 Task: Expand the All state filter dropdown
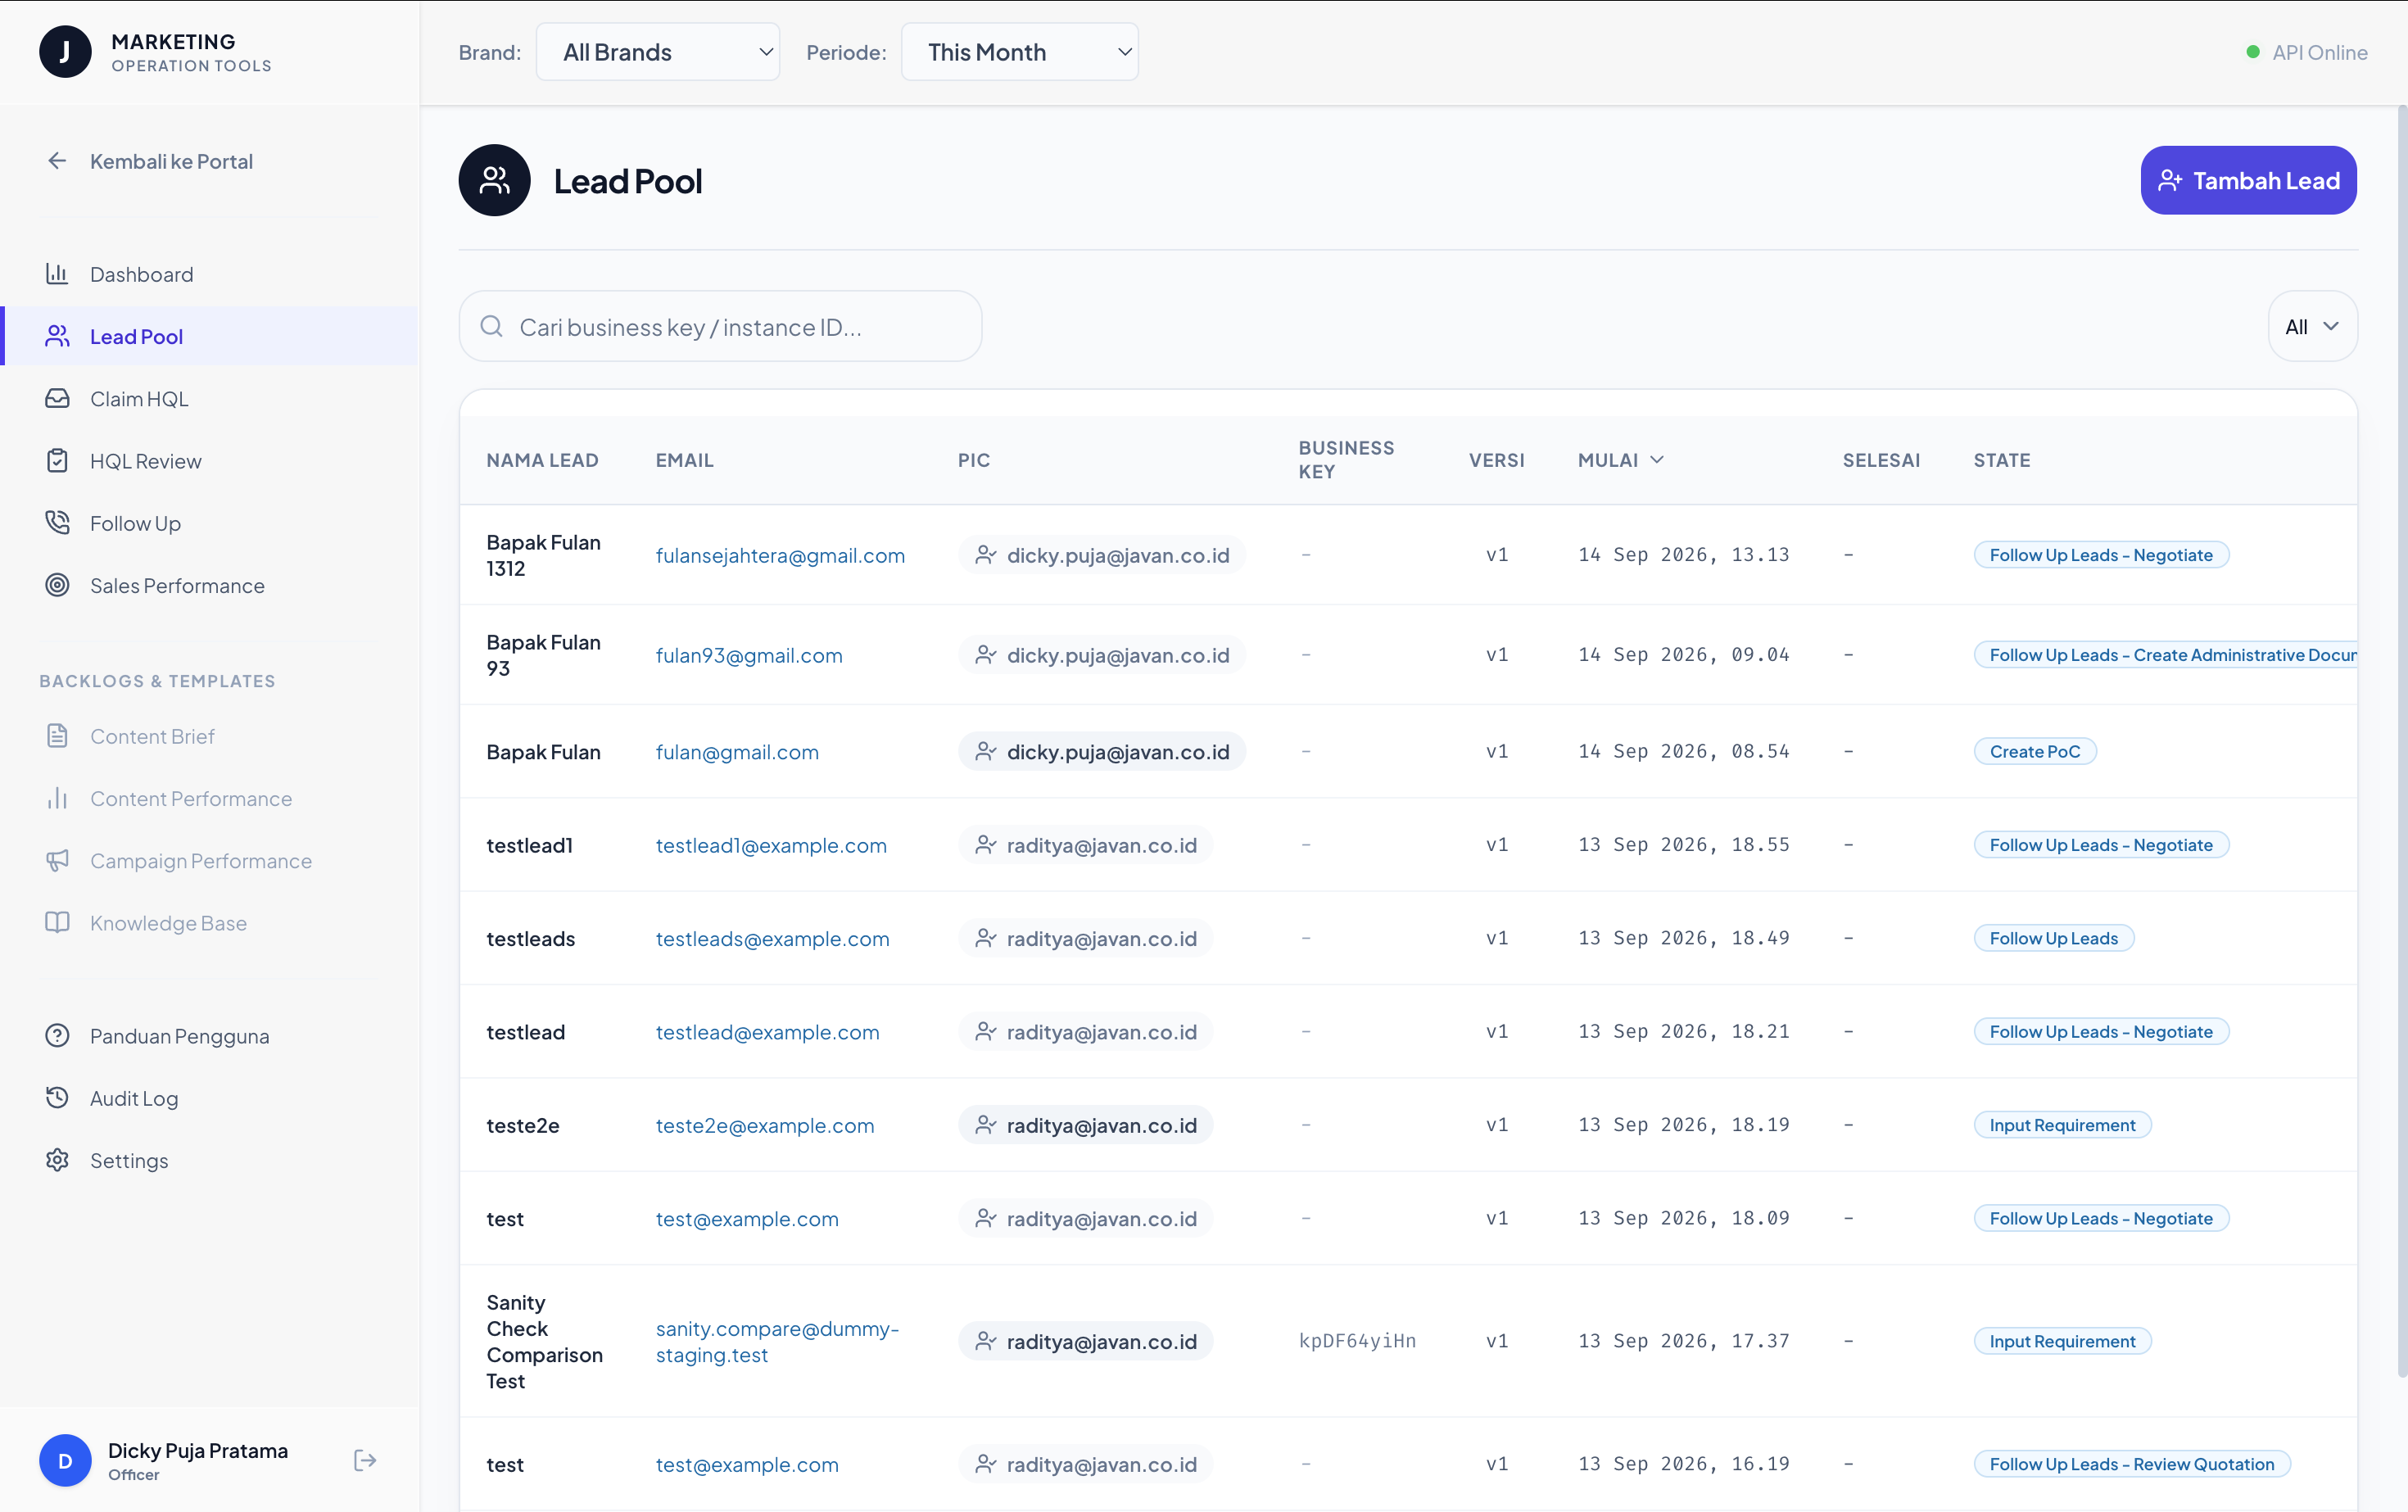[x=2312, y=326]
